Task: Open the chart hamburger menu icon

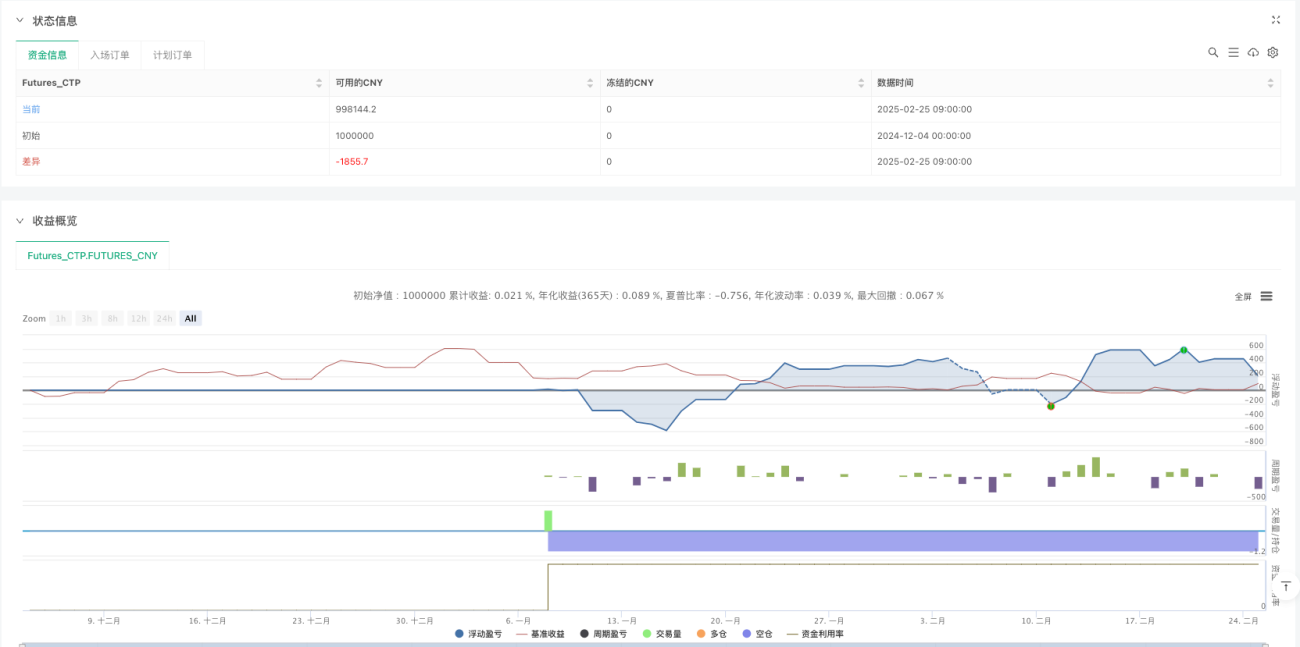Action: click(x=1266, y=296)
